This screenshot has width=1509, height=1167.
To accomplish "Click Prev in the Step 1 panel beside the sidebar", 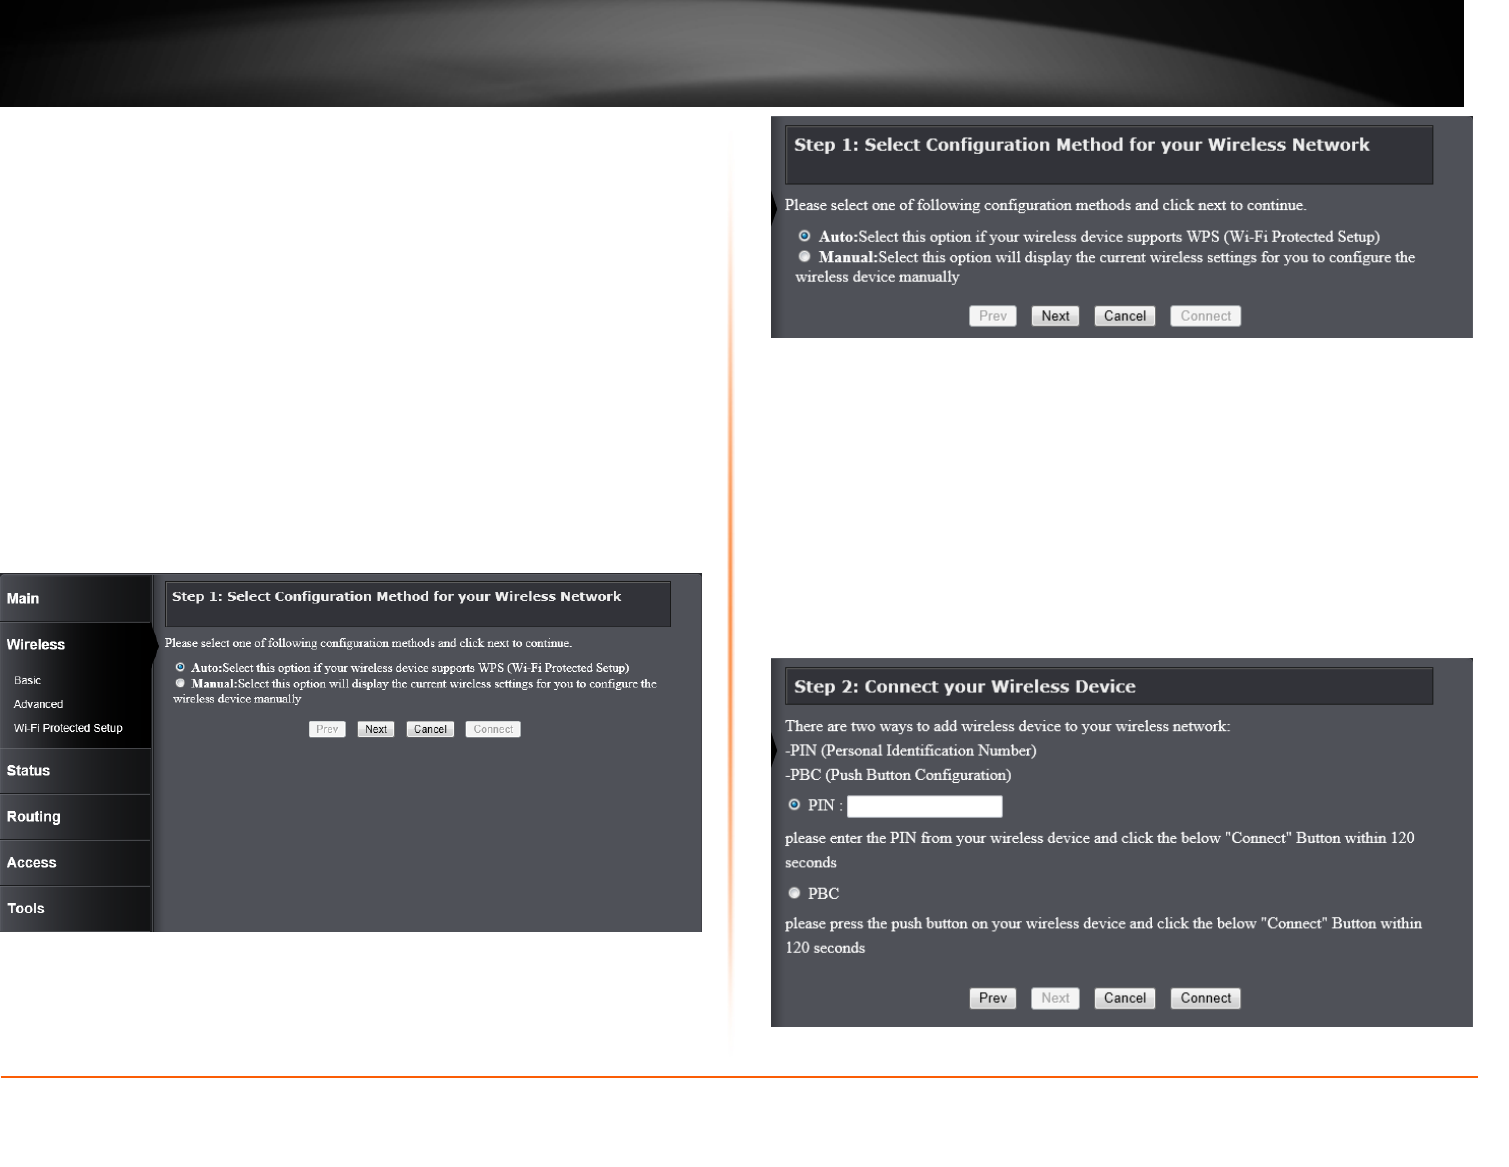I will click(327, 730).
